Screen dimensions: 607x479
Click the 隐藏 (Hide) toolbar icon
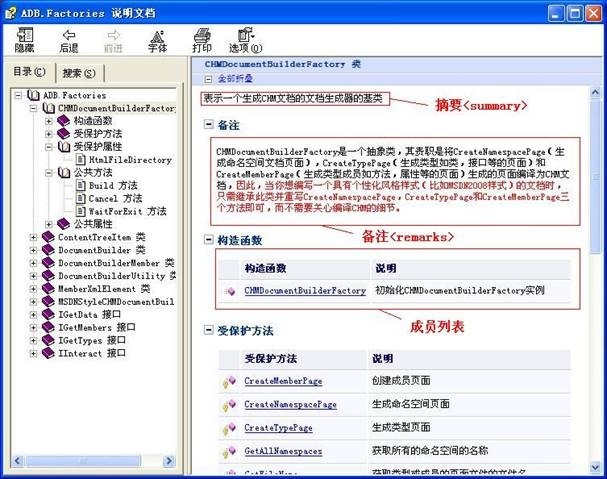click(24, 38)
